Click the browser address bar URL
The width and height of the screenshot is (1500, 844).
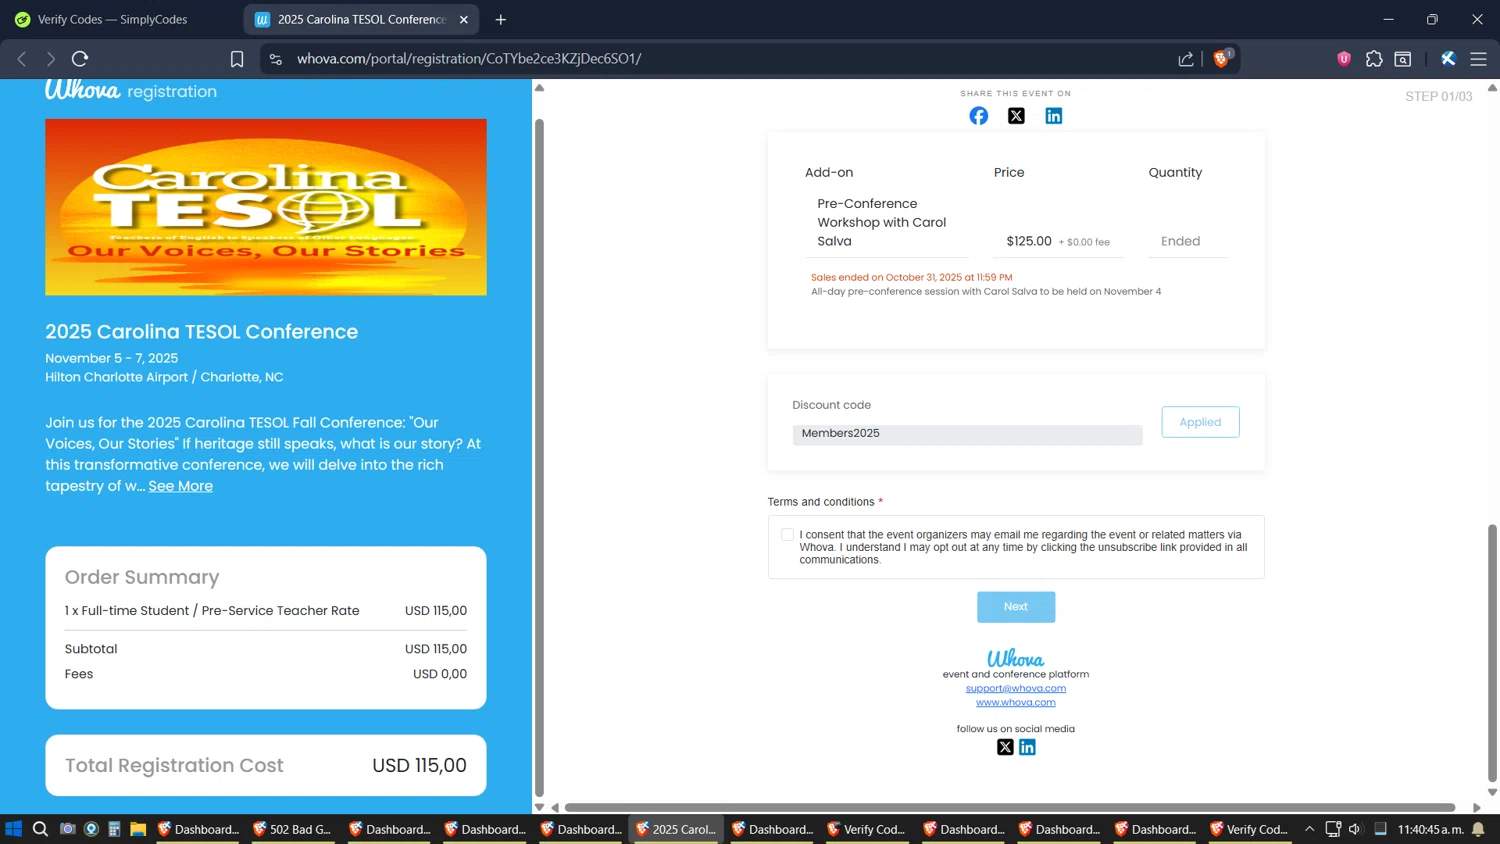point(469,59)
